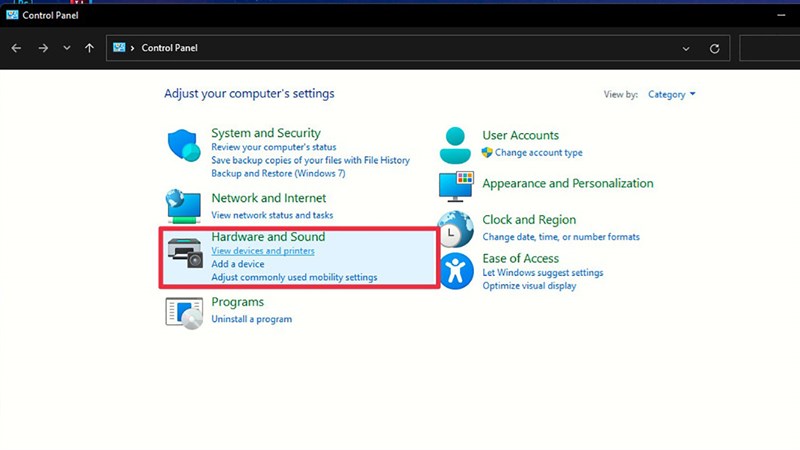800x450 pixels.
Task: Click the System and Security shield icon
Action: tap(184, 147)
